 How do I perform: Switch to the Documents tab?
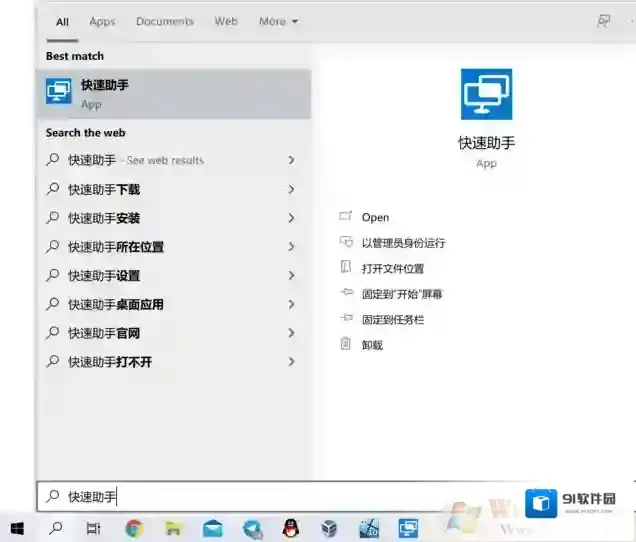click(165, 21)
